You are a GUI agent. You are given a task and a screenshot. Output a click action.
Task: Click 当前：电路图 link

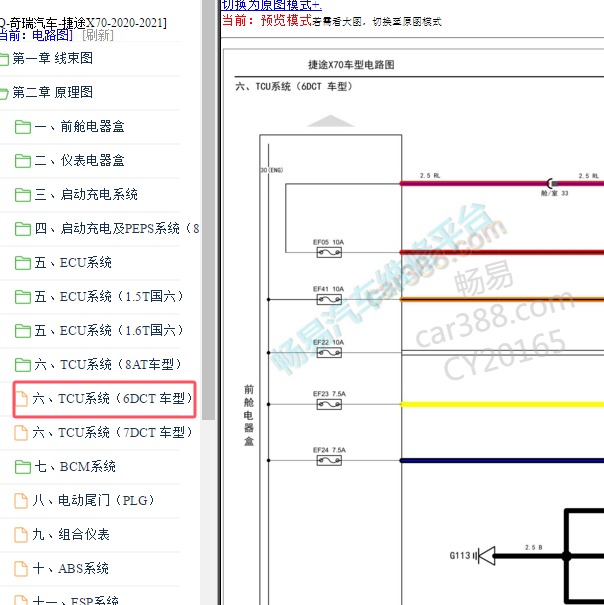[36, 35]
